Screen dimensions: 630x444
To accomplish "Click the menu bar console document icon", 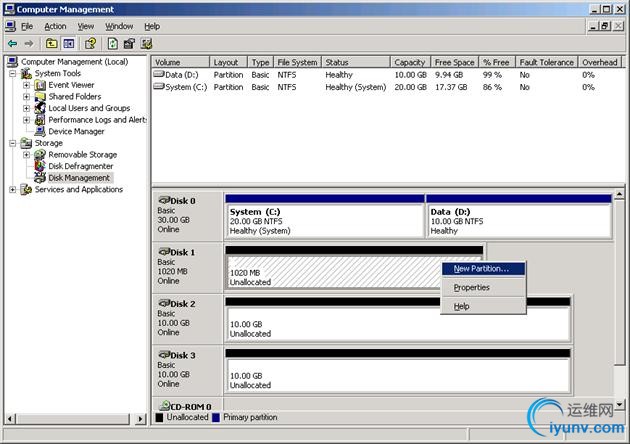I will point(10,27).
